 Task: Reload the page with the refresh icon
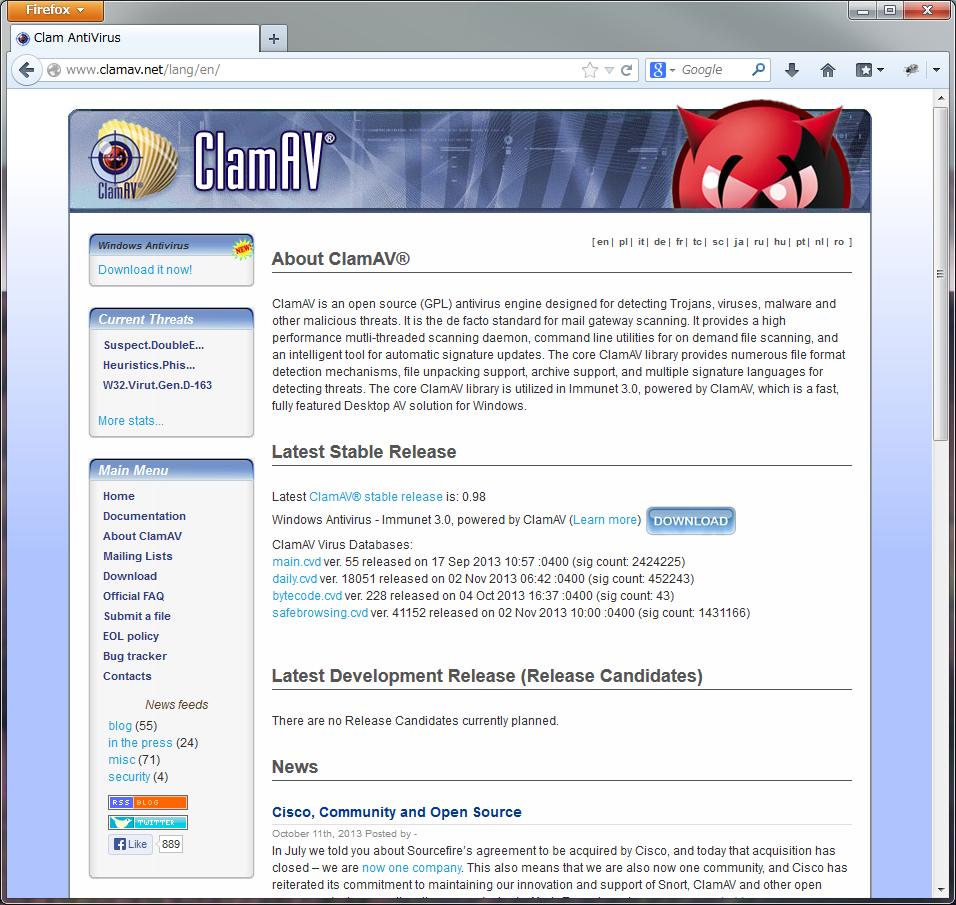tap(626, 70)
